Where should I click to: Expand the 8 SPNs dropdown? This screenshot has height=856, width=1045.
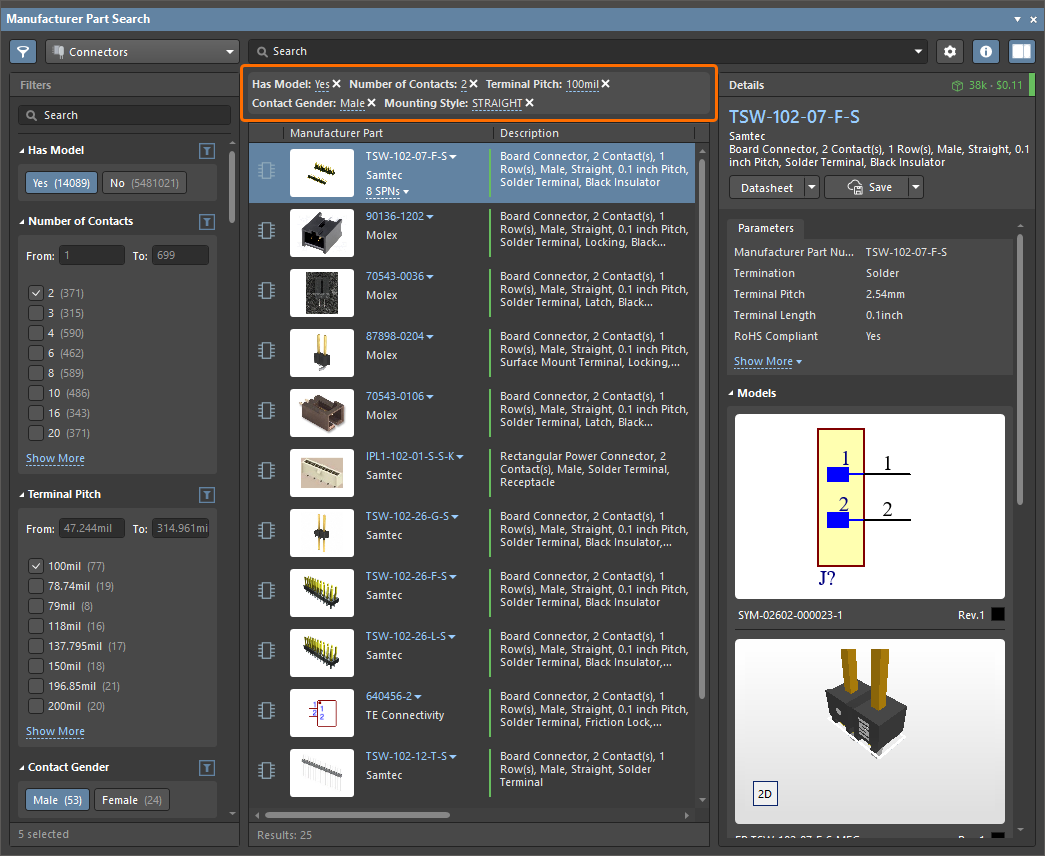click(x=387, y=191)
